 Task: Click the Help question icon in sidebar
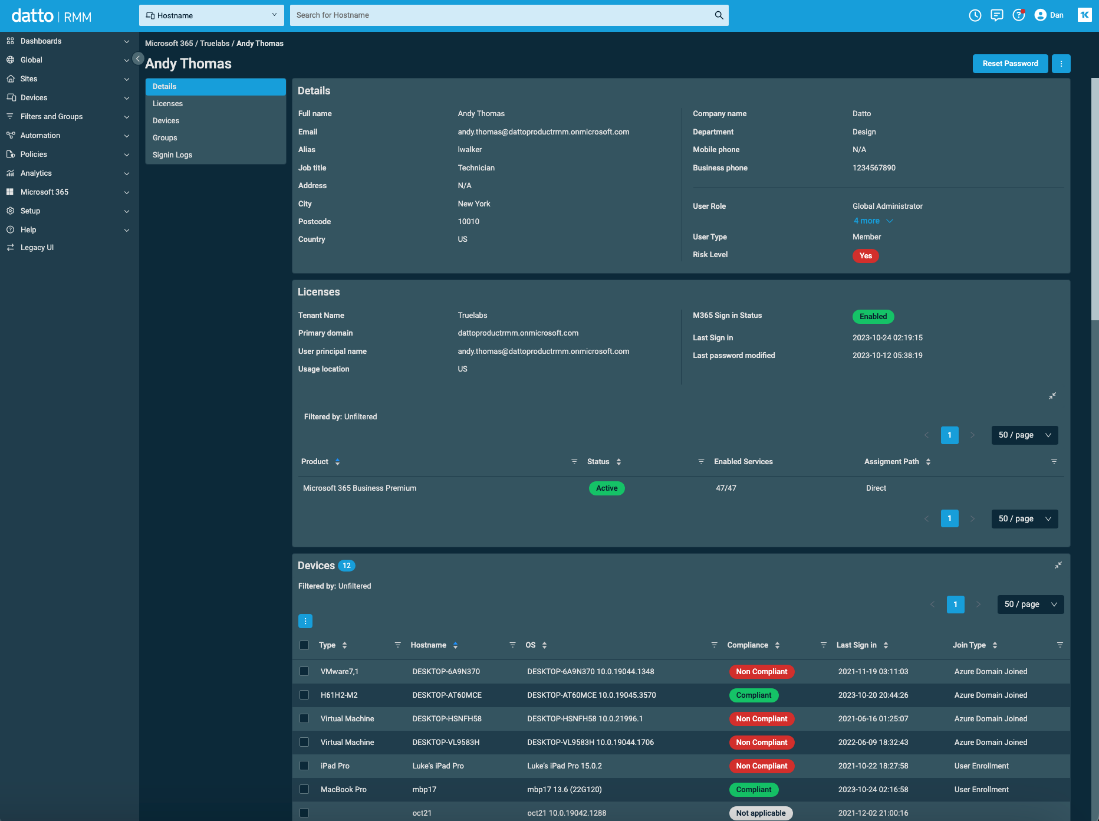10,230
